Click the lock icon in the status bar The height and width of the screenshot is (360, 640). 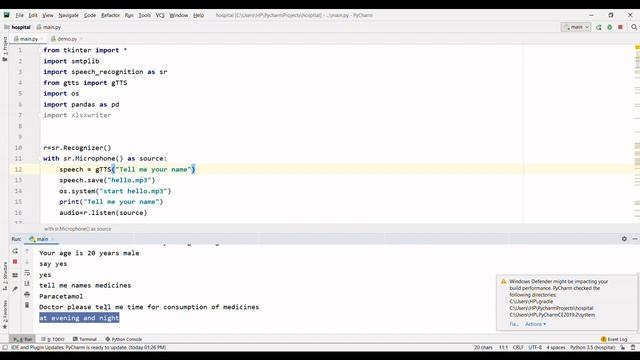pos(623,347)
